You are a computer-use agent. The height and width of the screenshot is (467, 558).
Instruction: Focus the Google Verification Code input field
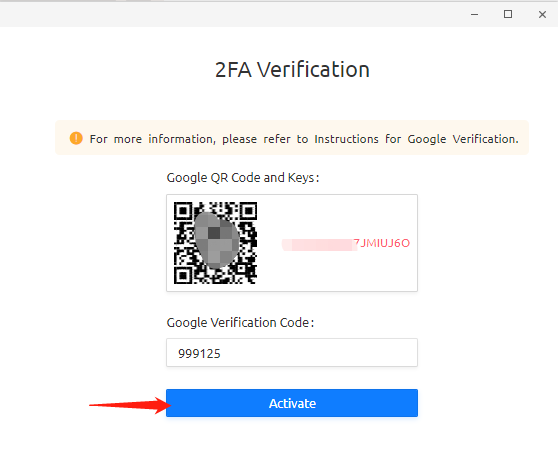pyautogui.click(x=292, y=352)
